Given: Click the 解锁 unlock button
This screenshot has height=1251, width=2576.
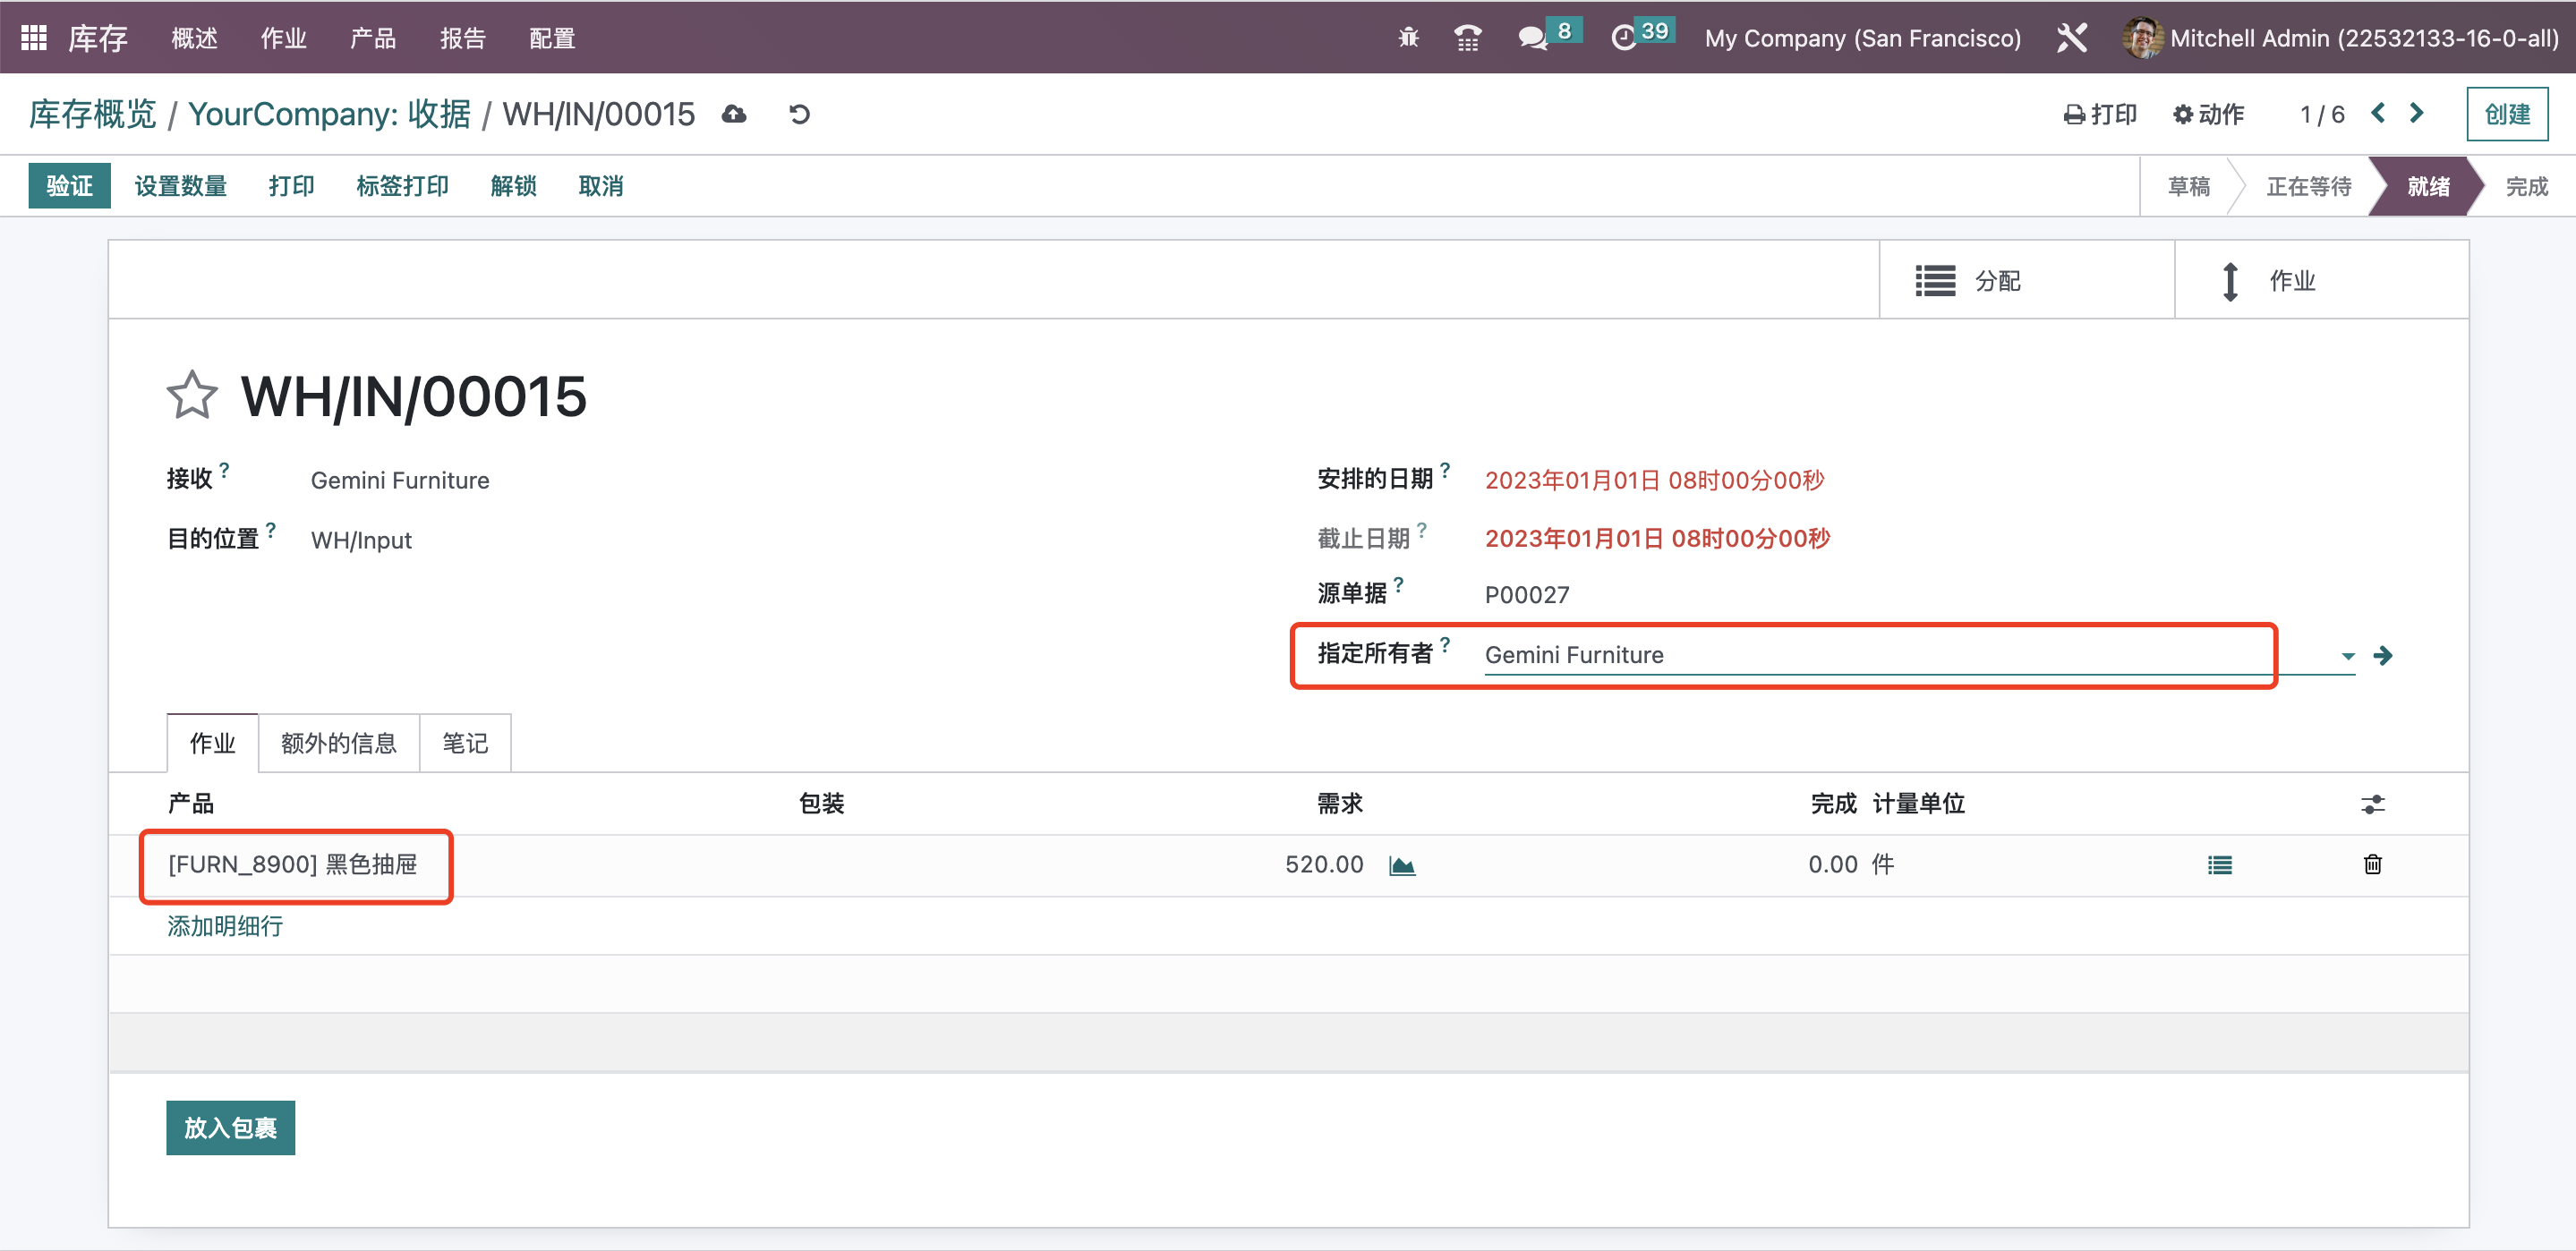Looking at the screenshot, I should pos(513,186).
